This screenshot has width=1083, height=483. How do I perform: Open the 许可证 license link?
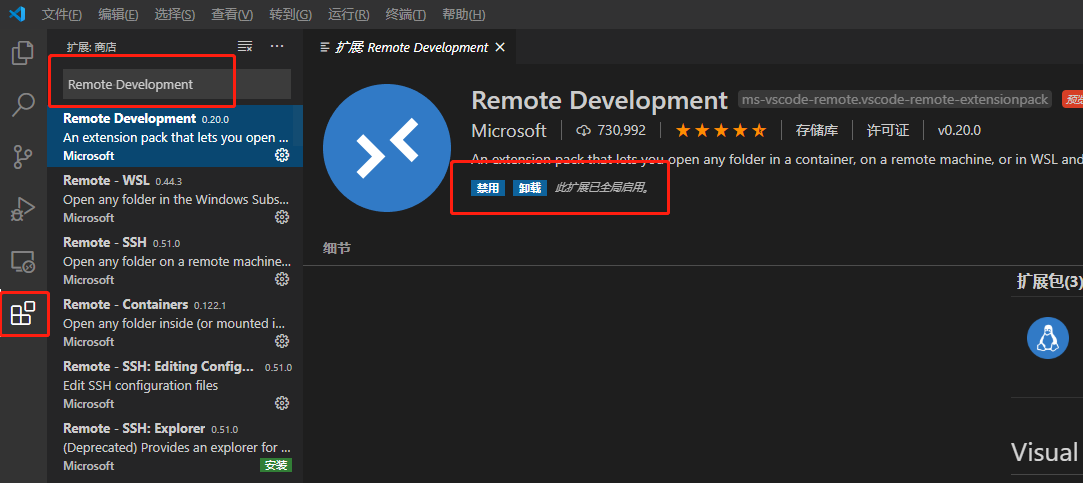[888, 131]
